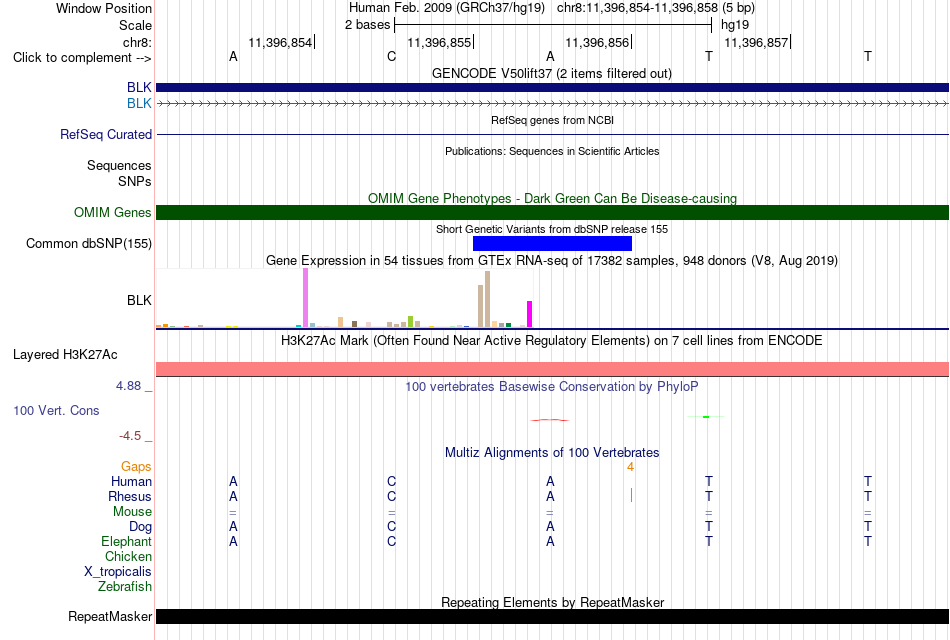This screenshot has width=950, height=640.
Task: Click the black RepeatMasker element bar
Action: [552, 616]
